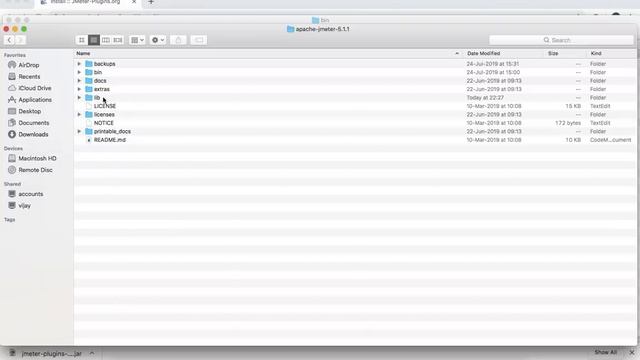
Task: Open Downloads in the sidebar
Action: tap(33, 134)
